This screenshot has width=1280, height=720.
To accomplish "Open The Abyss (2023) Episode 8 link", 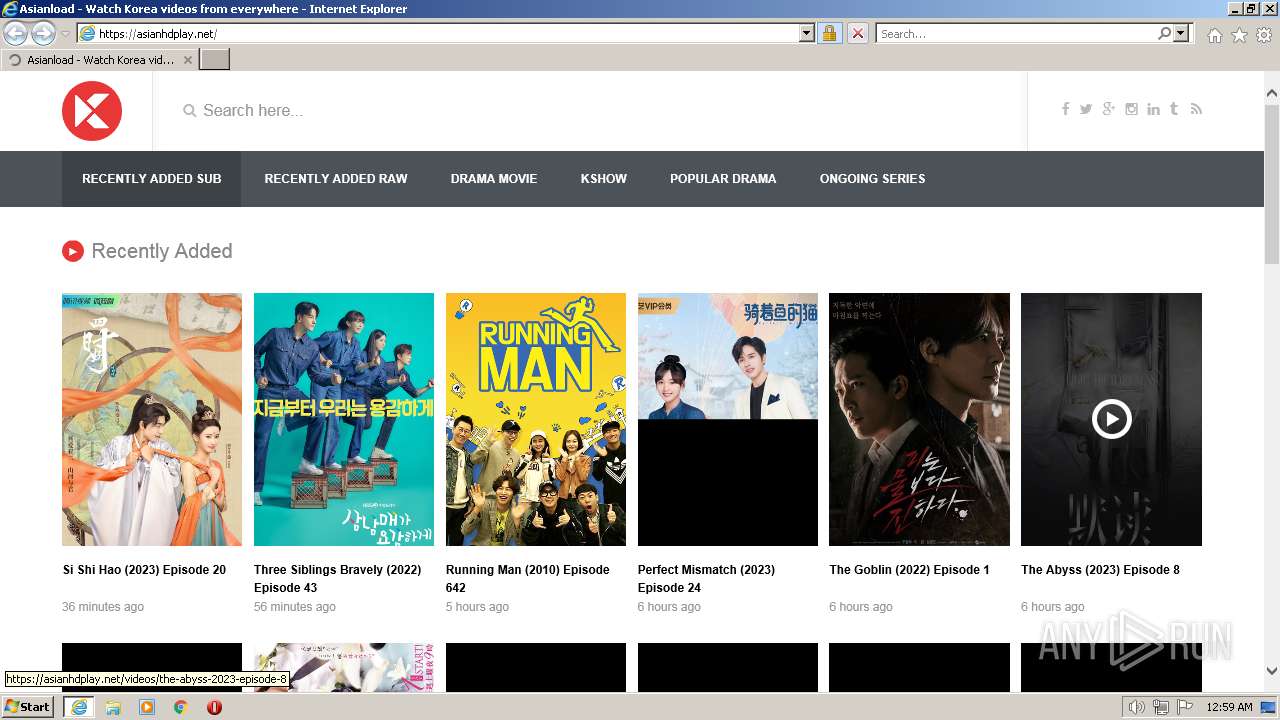I will tap(1100, 570).
